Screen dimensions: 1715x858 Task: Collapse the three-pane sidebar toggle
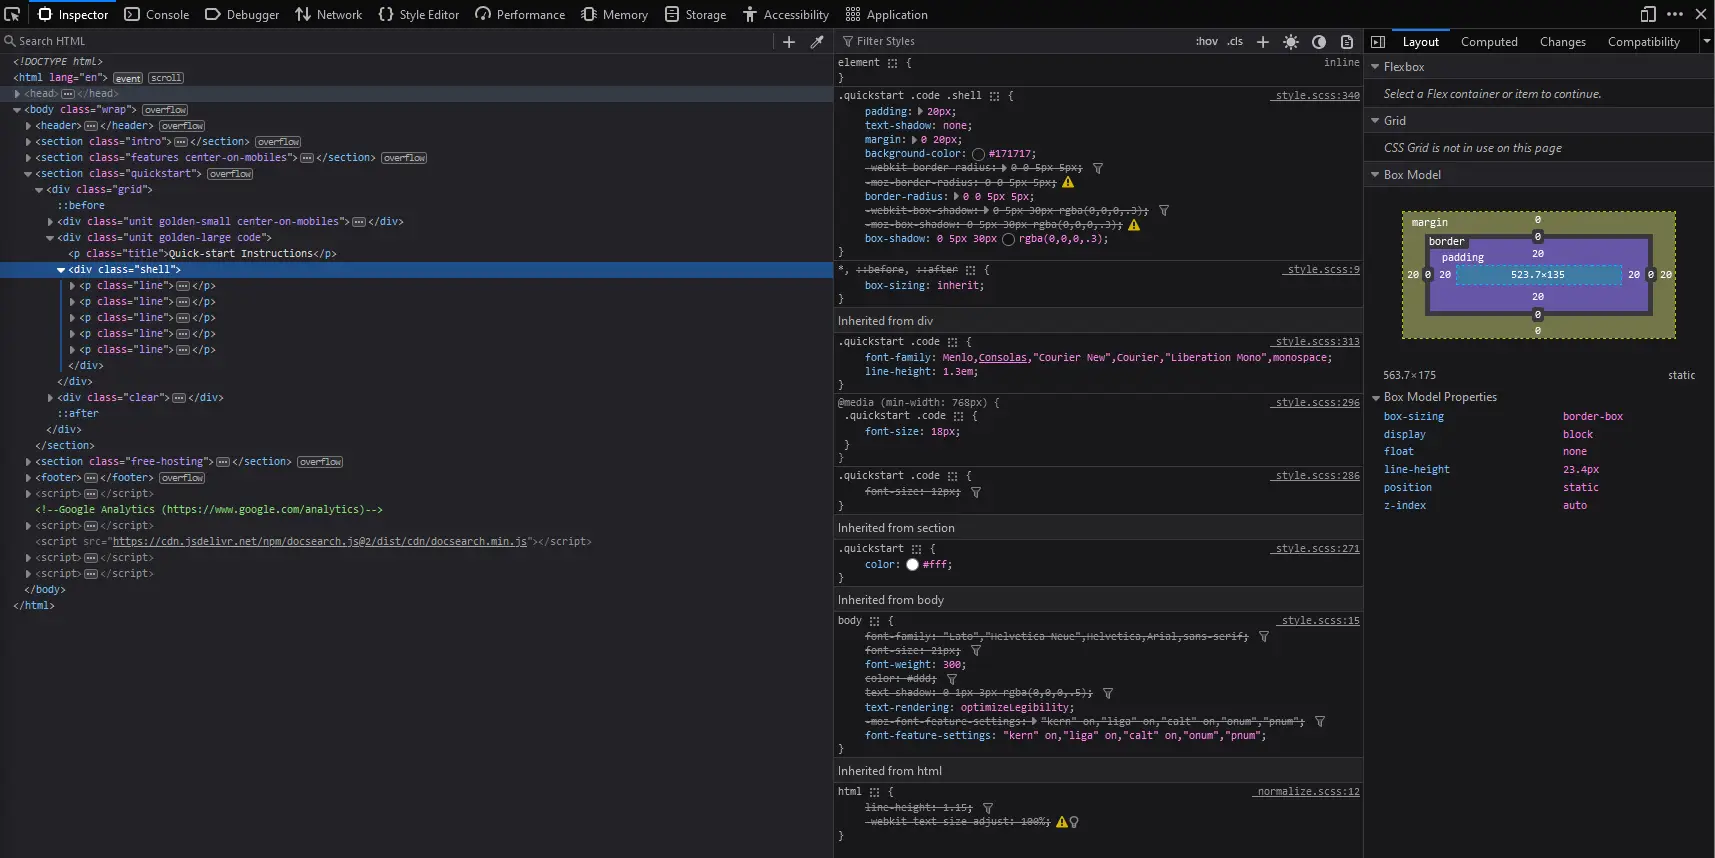click(1378, 41)
